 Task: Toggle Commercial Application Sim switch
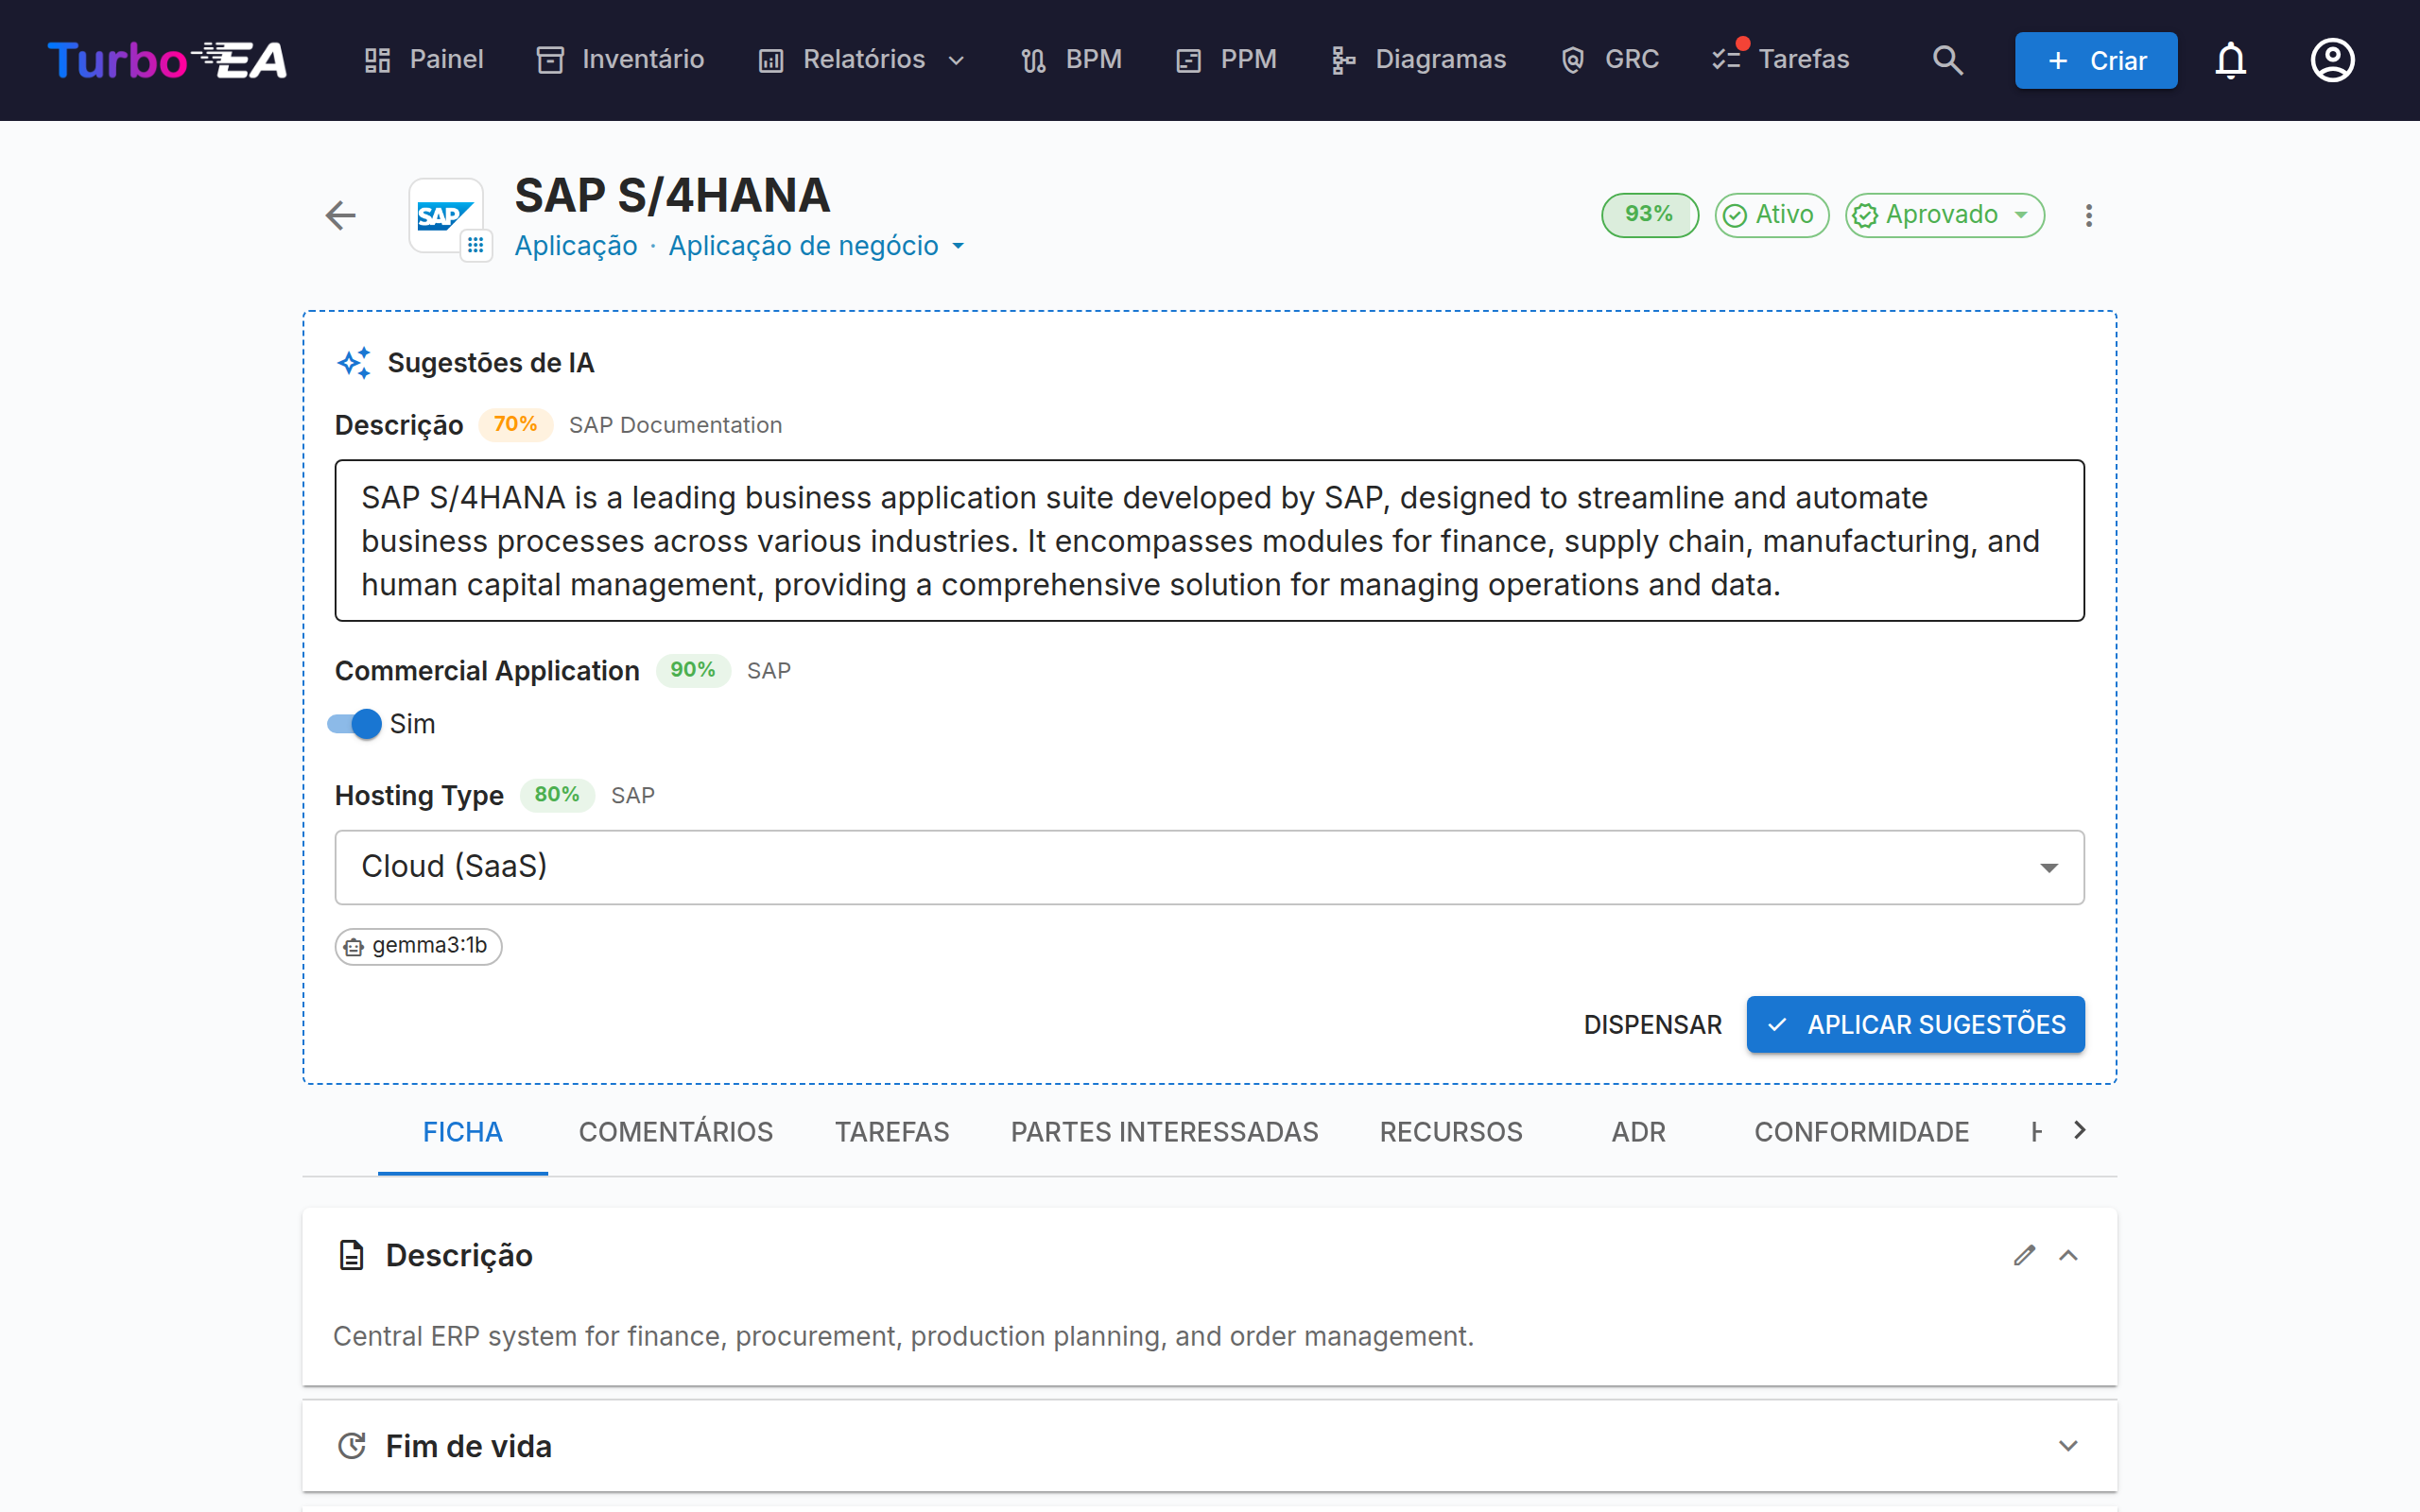click(x=355, y=724)
